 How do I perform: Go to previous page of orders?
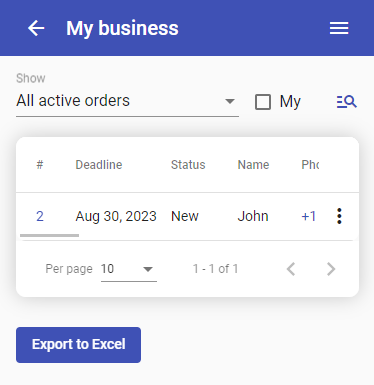pos(291,269)
